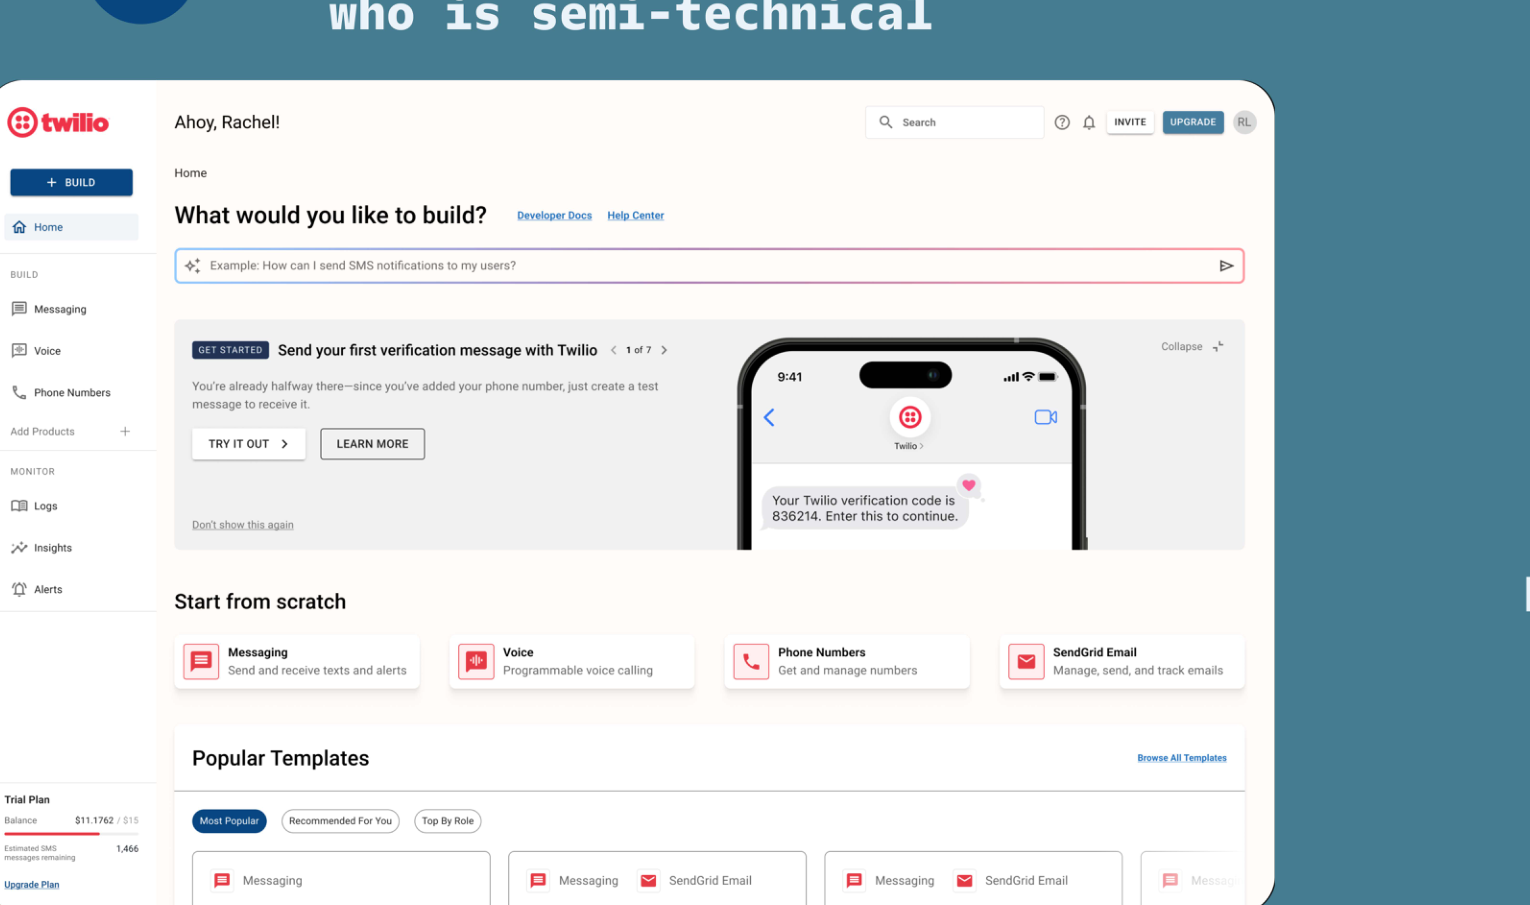Click Voice icon in sidebar
This screenshot has width=1530, height=905.
pos(19,351)
